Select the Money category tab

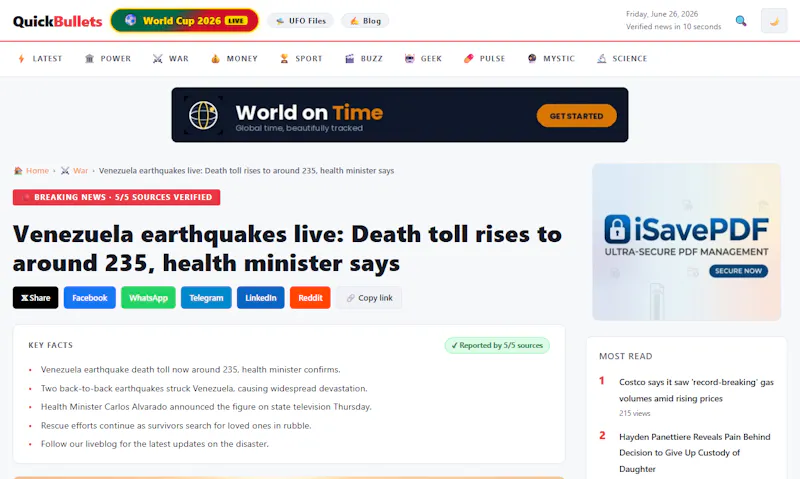point(234,59)
